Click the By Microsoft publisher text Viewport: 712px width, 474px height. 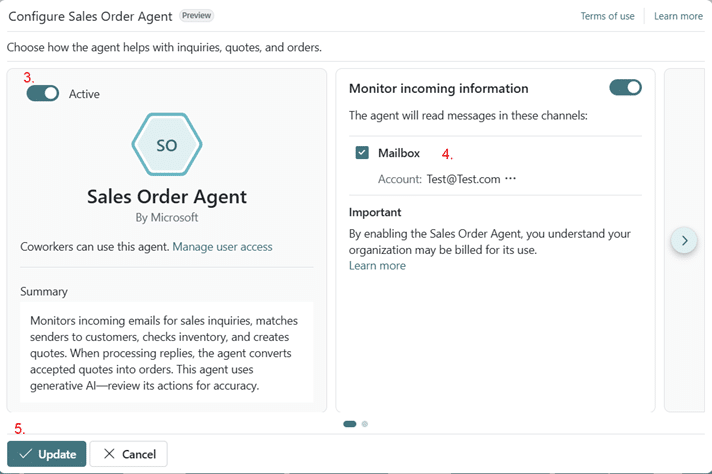[x=167, y=217]
